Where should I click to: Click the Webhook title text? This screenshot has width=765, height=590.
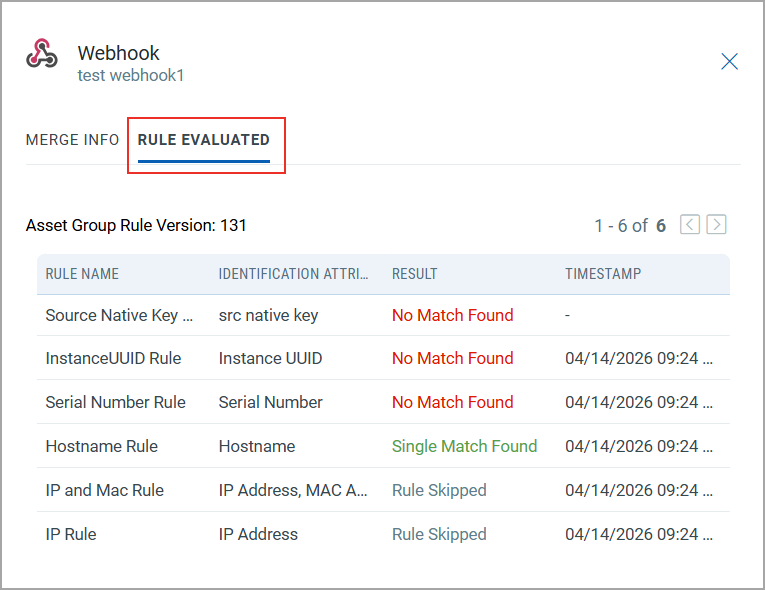[x=119, y=53]
